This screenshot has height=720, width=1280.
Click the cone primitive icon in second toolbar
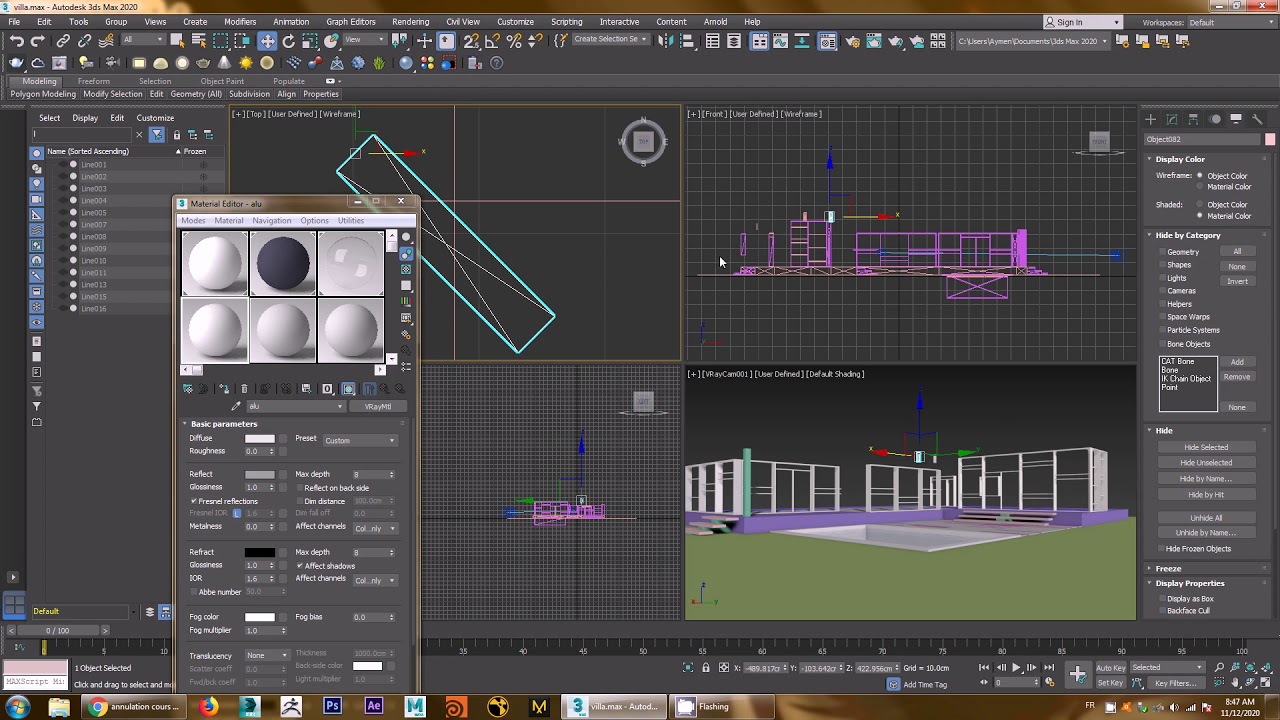pyautogui.click(x=225, y=63)
